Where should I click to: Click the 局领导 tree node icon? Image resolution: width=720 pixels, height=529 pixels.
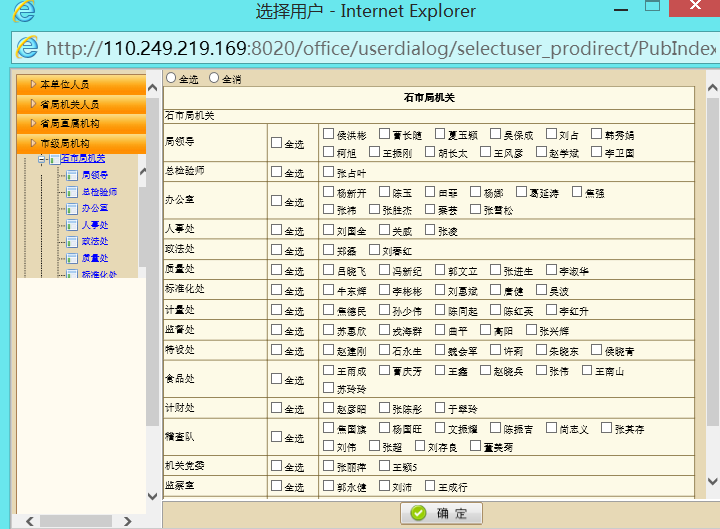point(72,176)
